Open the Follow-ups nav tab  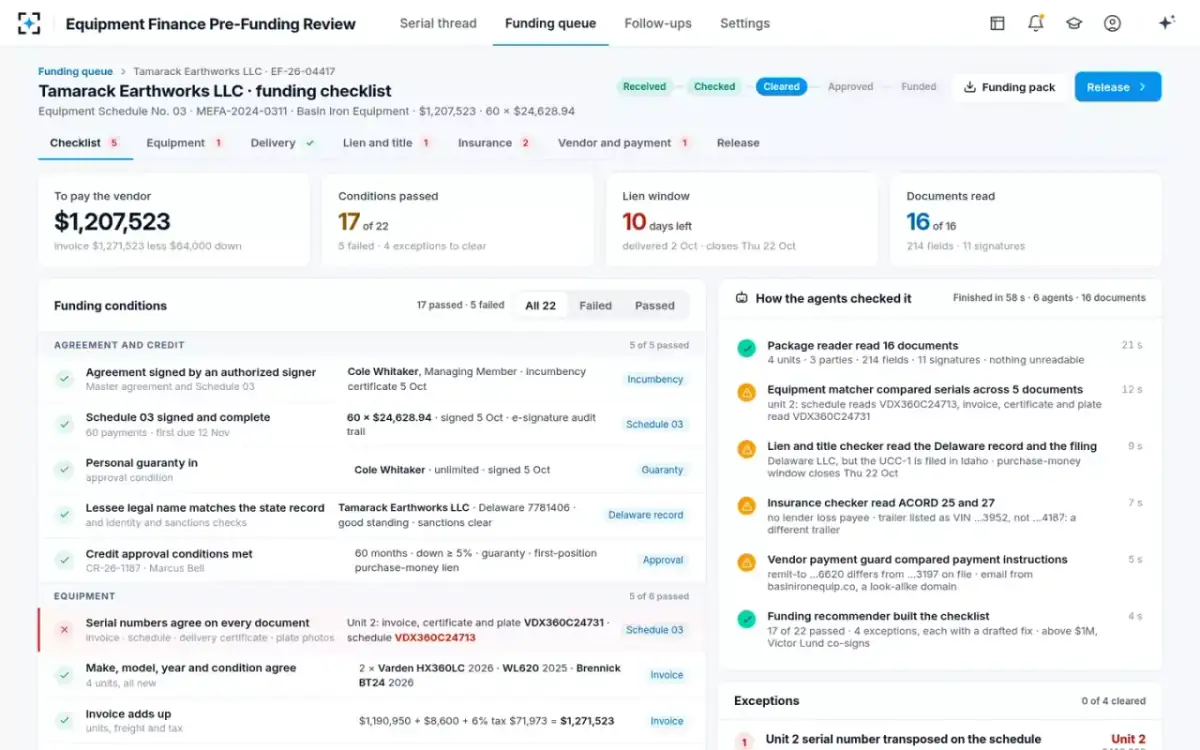tap(658, 23)
